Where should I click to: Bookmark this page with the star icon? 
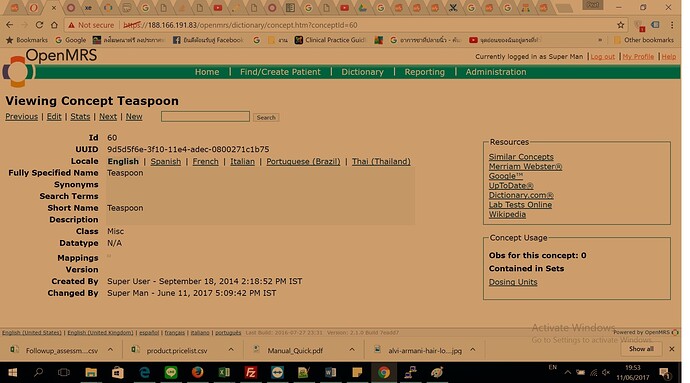620,25
